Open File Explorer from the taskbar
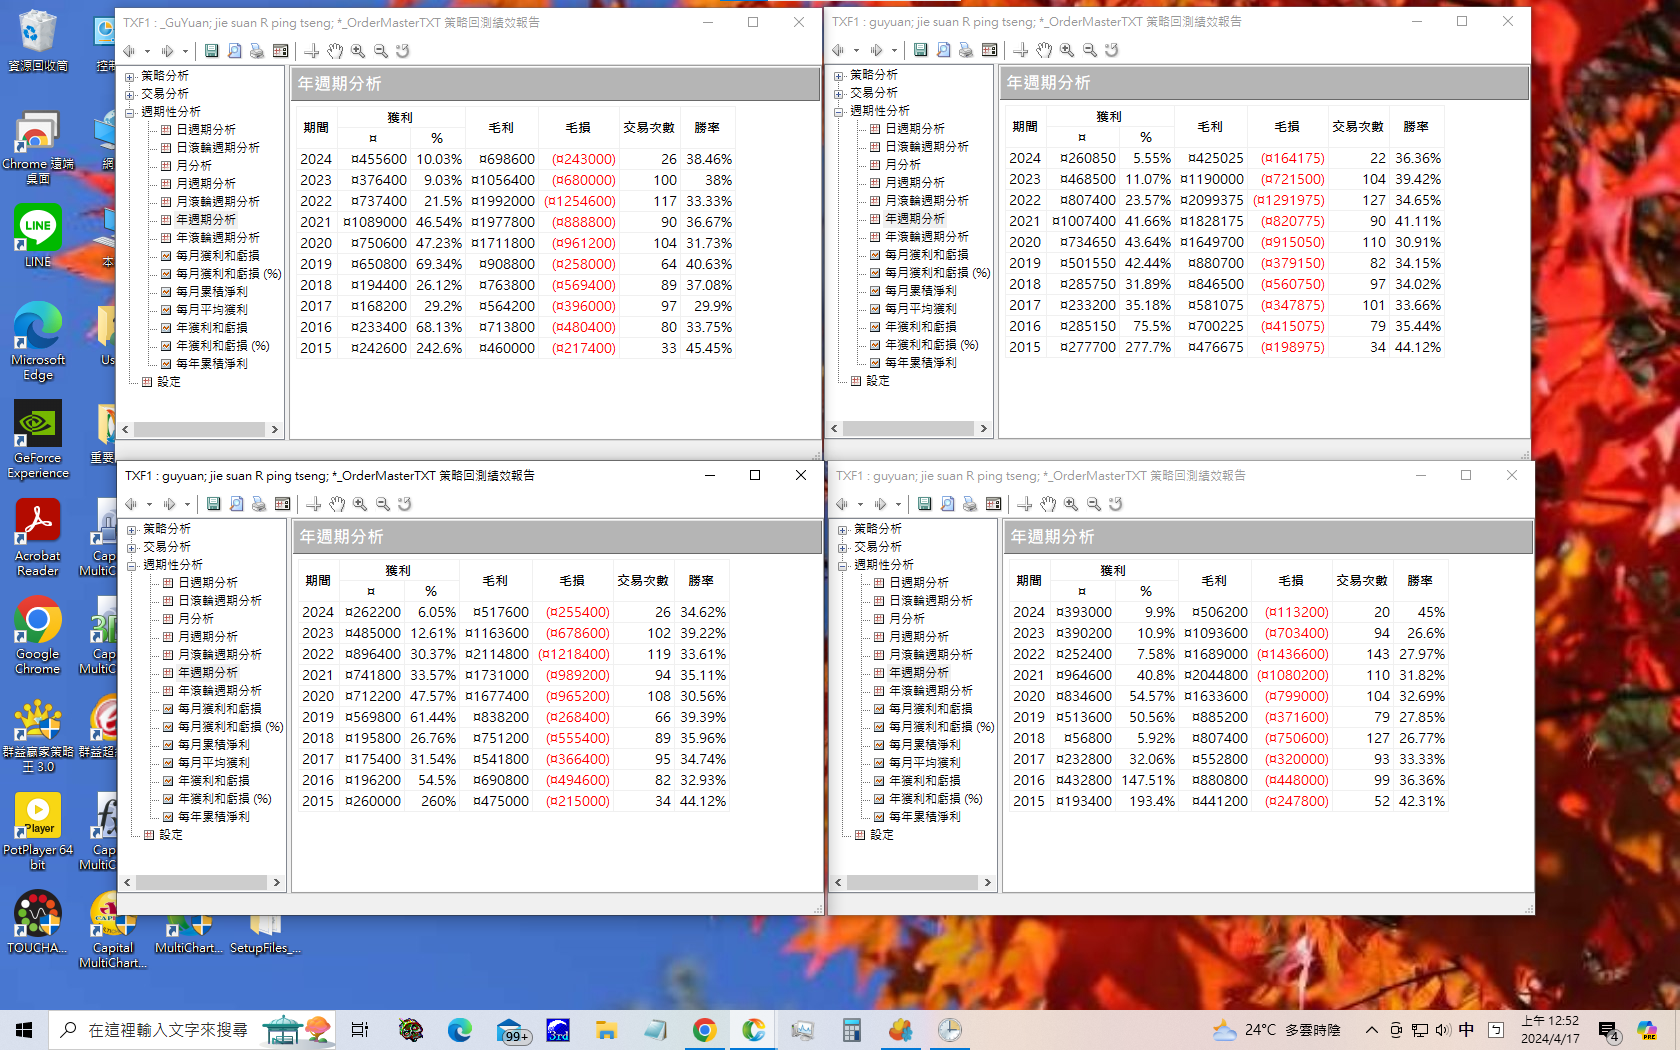The width and height of the screenshot is (1680, 1050). 606,1030
